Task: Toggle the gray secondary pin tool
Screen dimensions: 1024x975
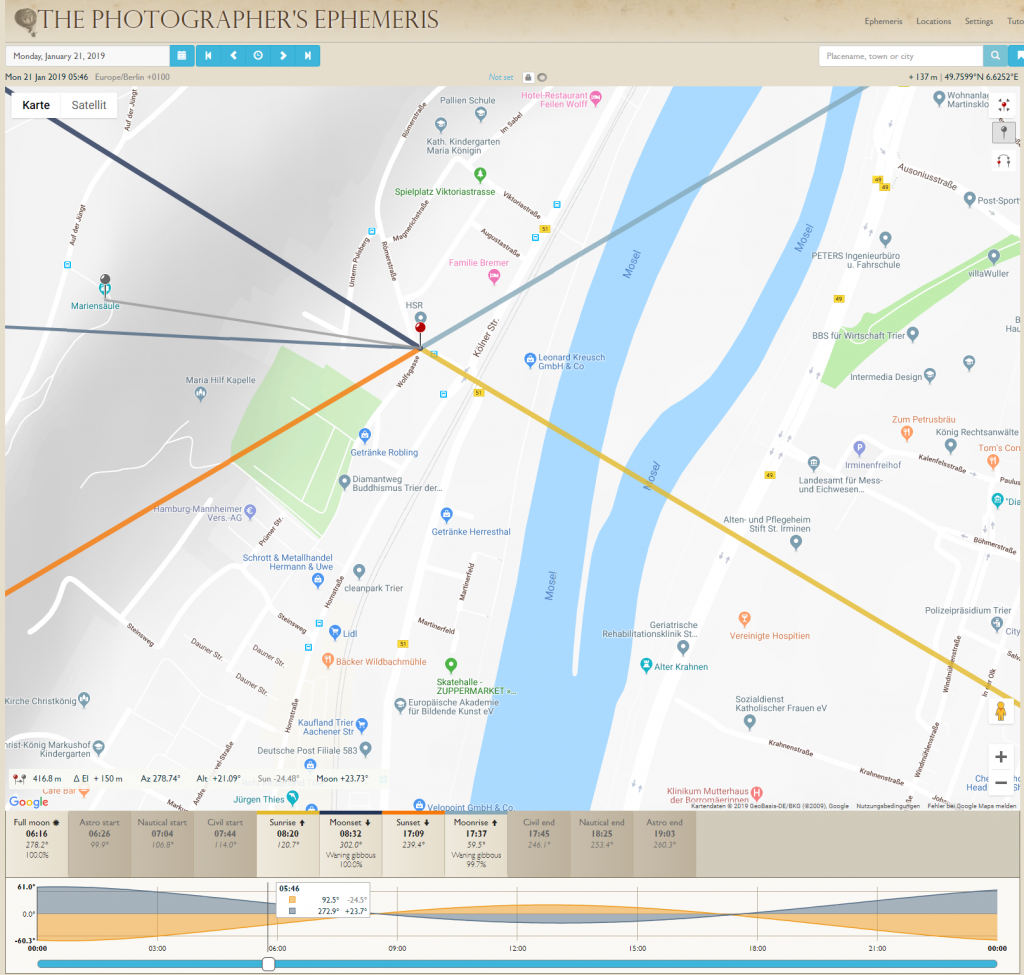Action: (x=1004, y=133)
